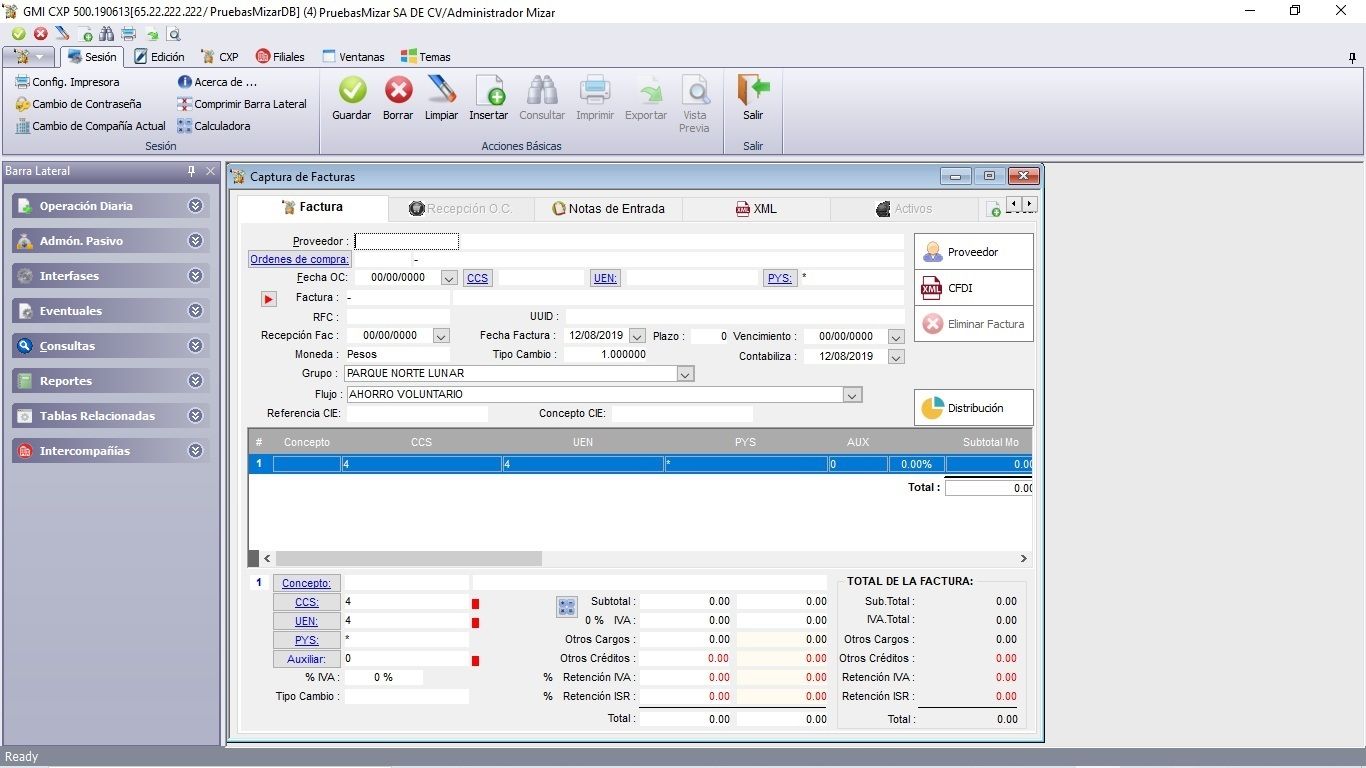Image resolution: width=1366 pixels, height=768 pixels.
Task: Open the Contabiliza date dropdown
Action: coord(896,357)
